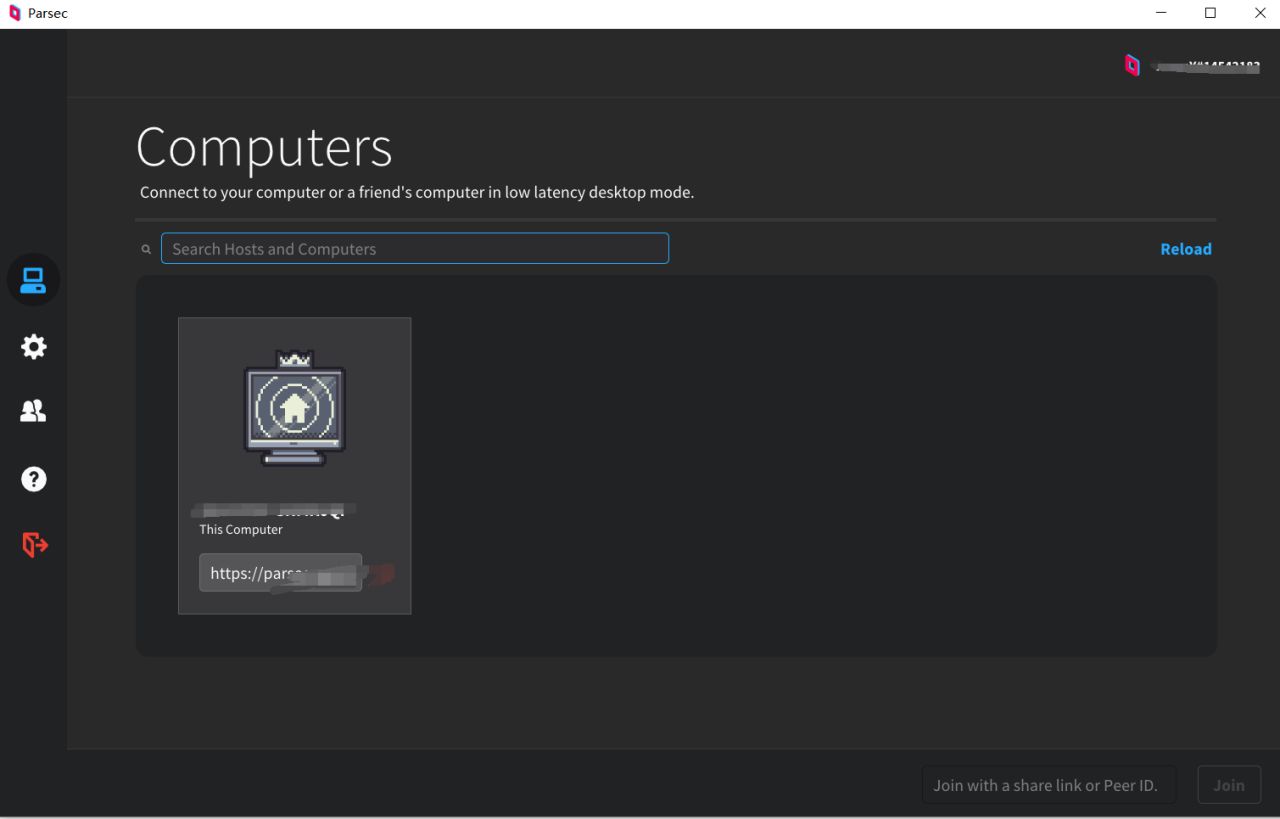Click the Parsec logo in title bar
Image resolution: width=1280 pixels, height=819 pixels.
(x=14, y=13)
